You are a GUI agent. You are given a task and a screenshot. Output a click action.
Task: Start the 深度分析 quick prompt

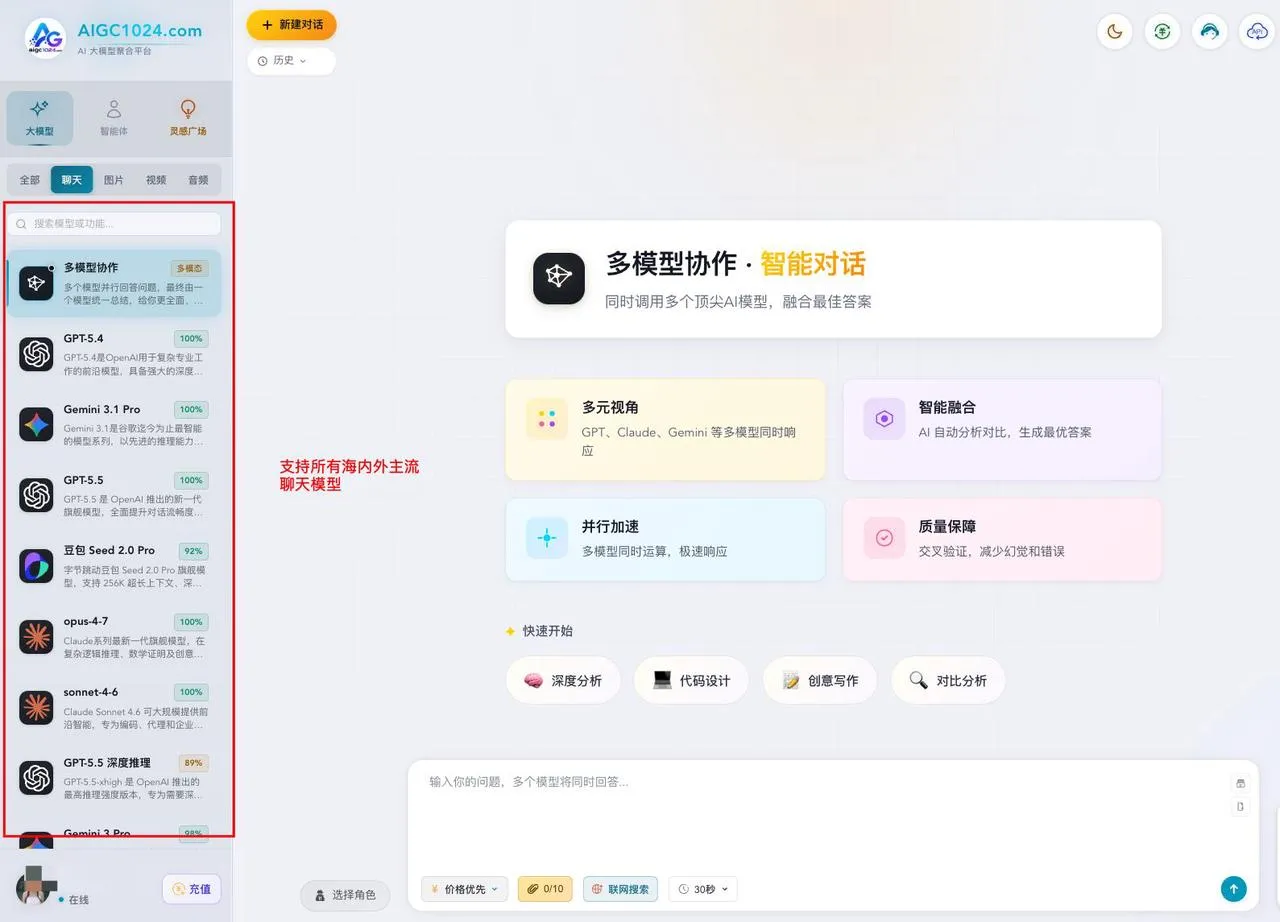[563, 681]
